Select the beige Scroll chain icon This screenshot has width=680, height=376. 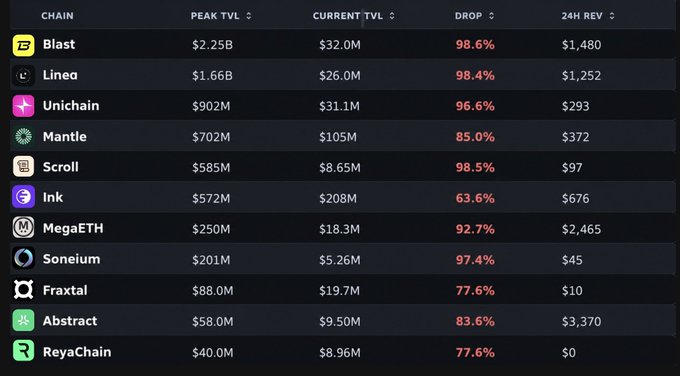23,167
